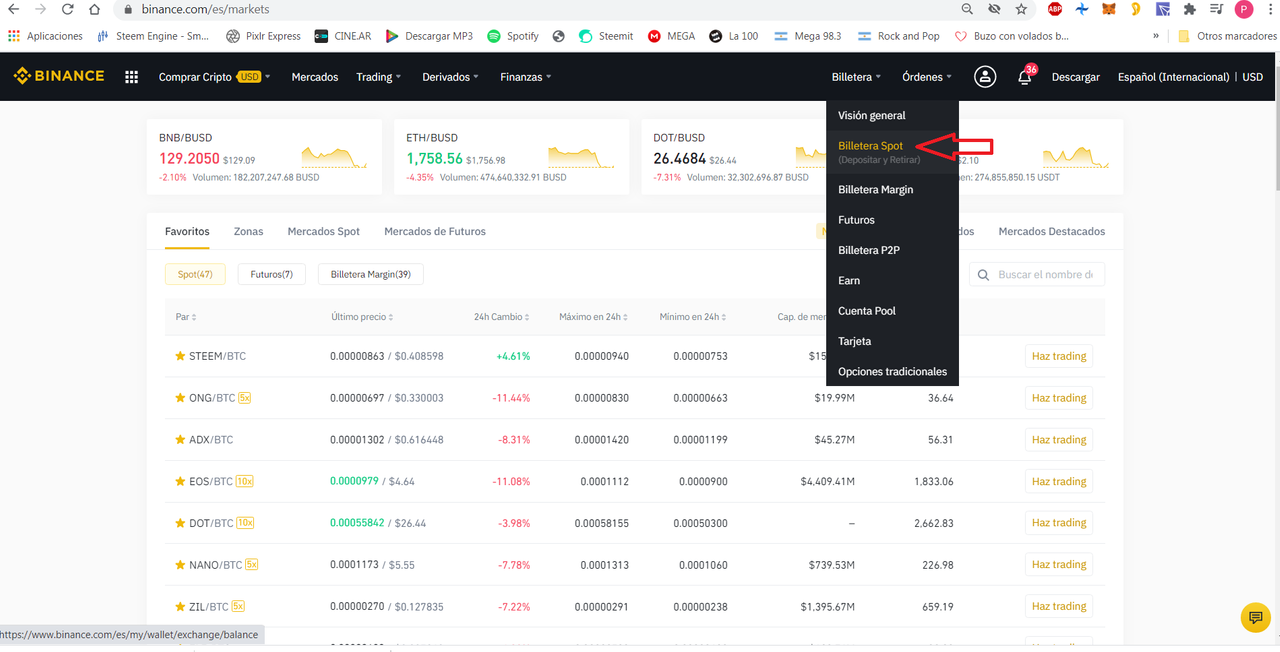
Task: Open the browser extensions puzzle icon
Action: 1189,9
